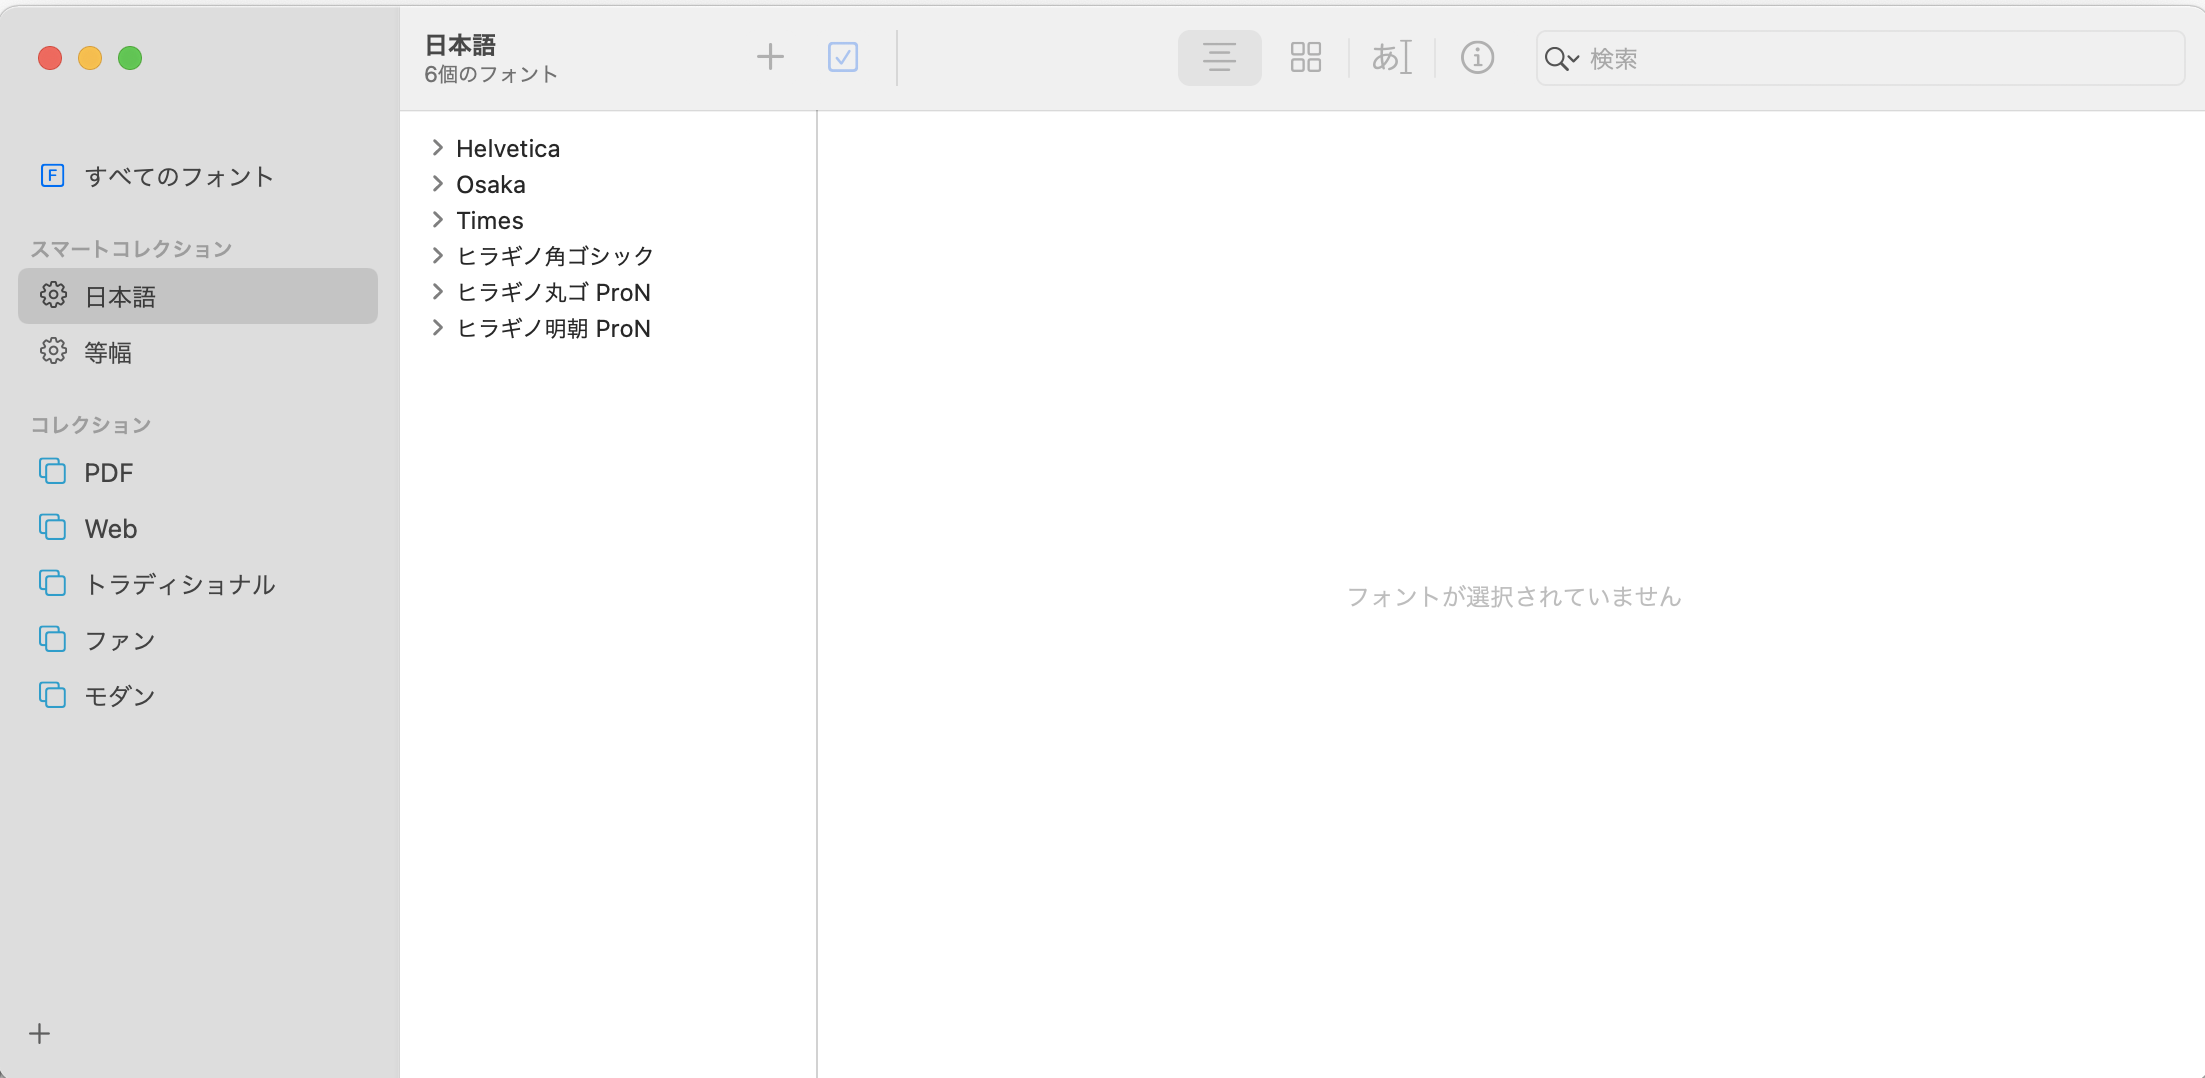
Task: Expand the Osaka font family
Action: click(437, 184)
